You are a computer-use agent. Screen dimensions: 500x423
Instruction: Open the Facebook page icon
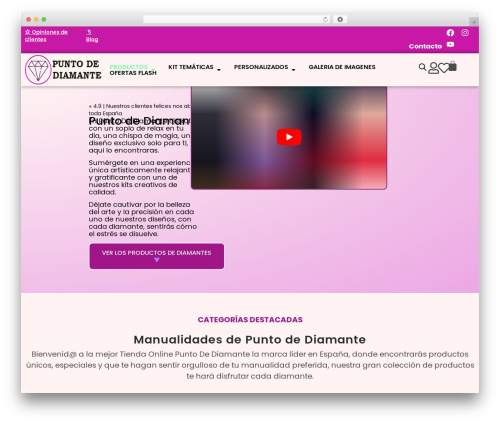tap(450, 33)
